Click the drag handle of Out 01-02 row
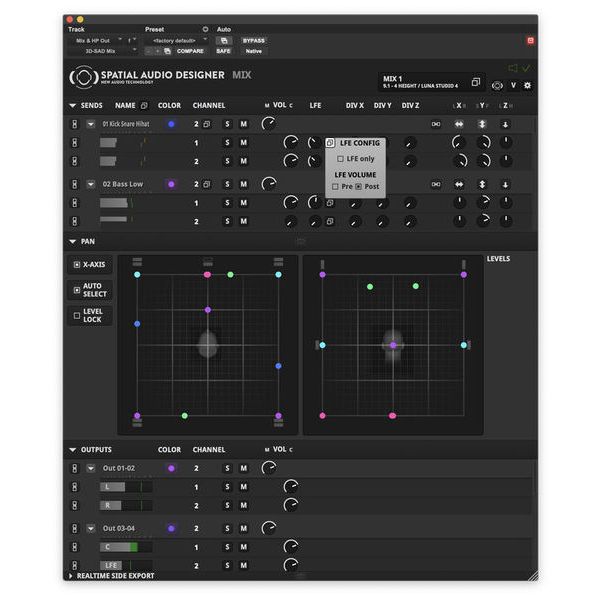 pos(75,468)
